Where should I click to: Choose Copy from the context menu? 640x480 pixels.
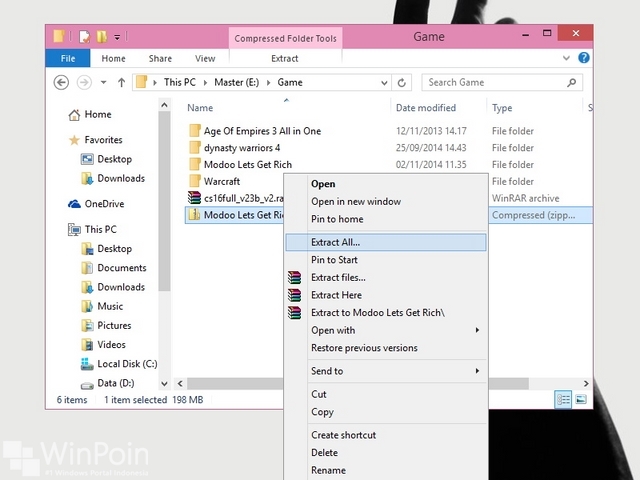386,412
